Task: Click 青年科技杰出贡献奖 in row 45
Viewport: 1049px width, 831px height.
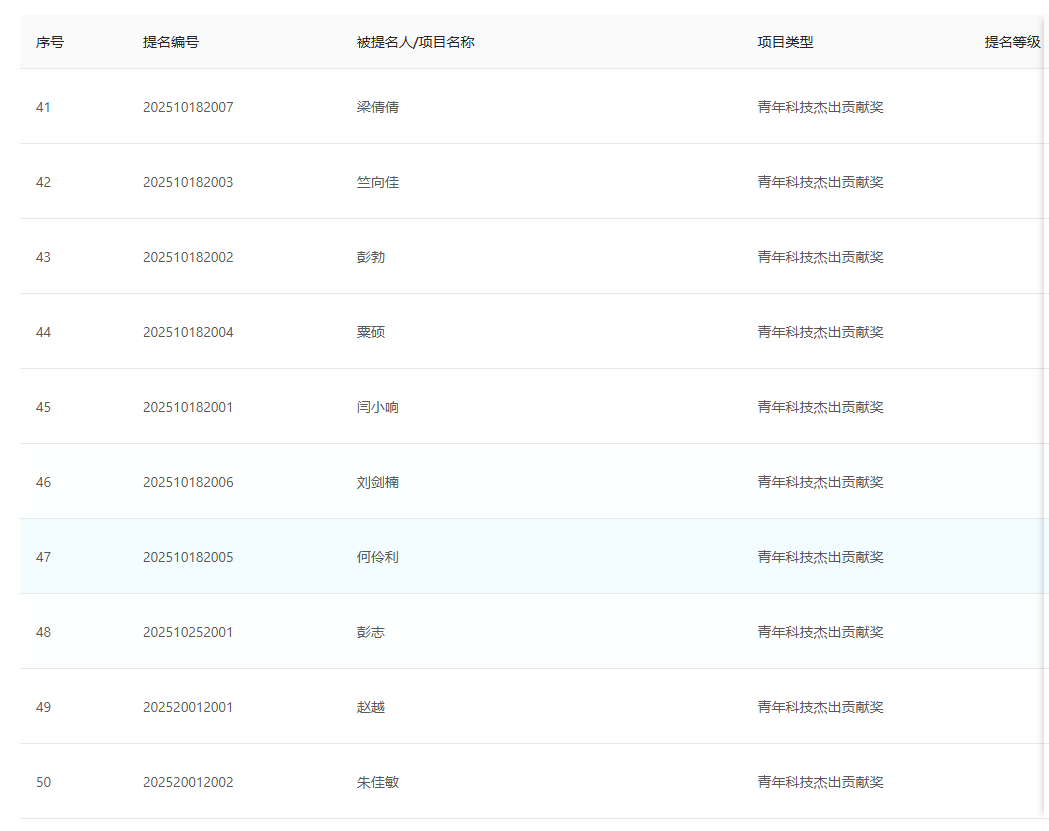Action: 819,407
